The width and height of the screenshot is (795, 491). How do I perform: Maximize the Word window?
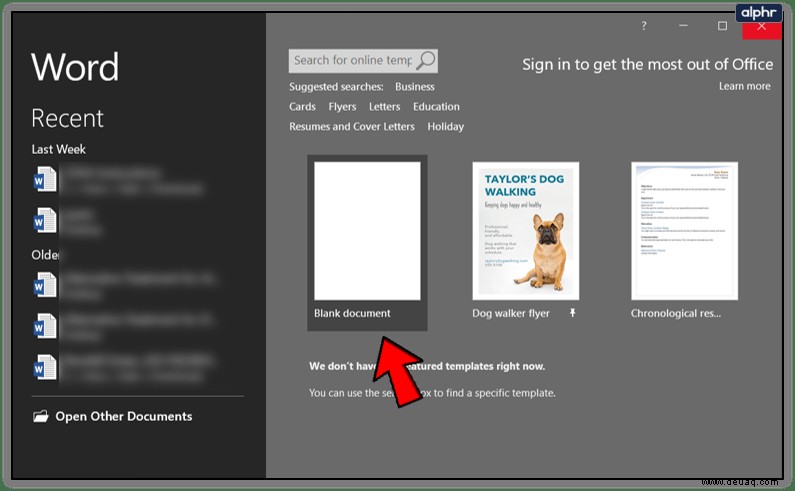coord(722,26)
